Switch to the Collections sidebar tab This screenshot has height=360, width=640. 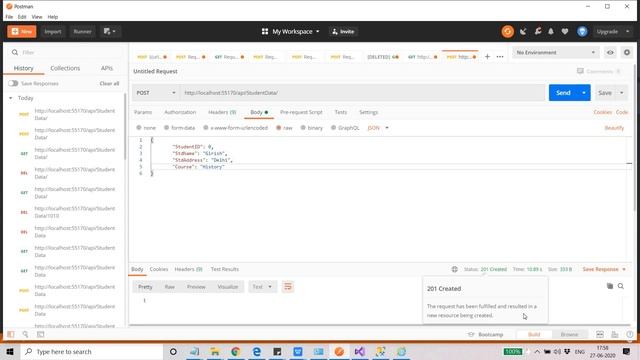[65, 68]
